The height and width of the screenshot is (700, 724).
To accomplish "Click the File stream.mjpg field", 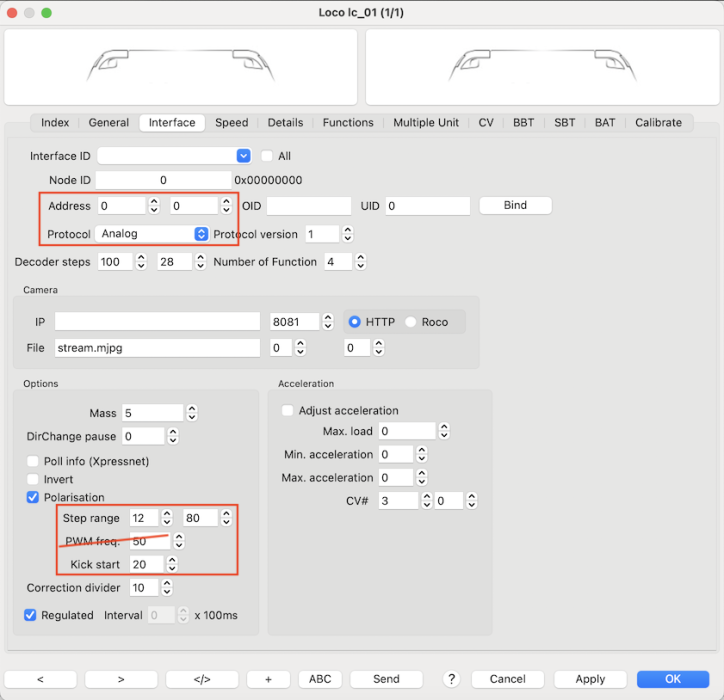I will coord(157,348).
